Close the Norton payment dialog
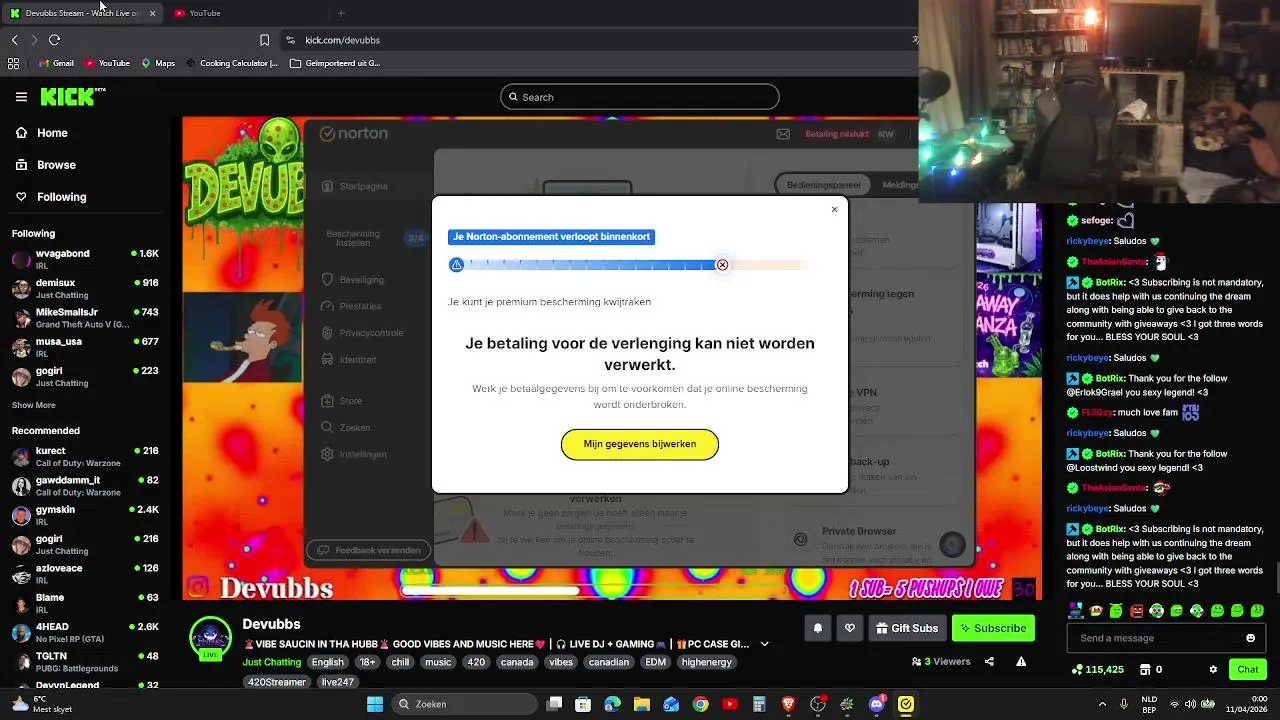This screenshot has width=1280, height=720. pyautogui.click(x=834, y=209)
